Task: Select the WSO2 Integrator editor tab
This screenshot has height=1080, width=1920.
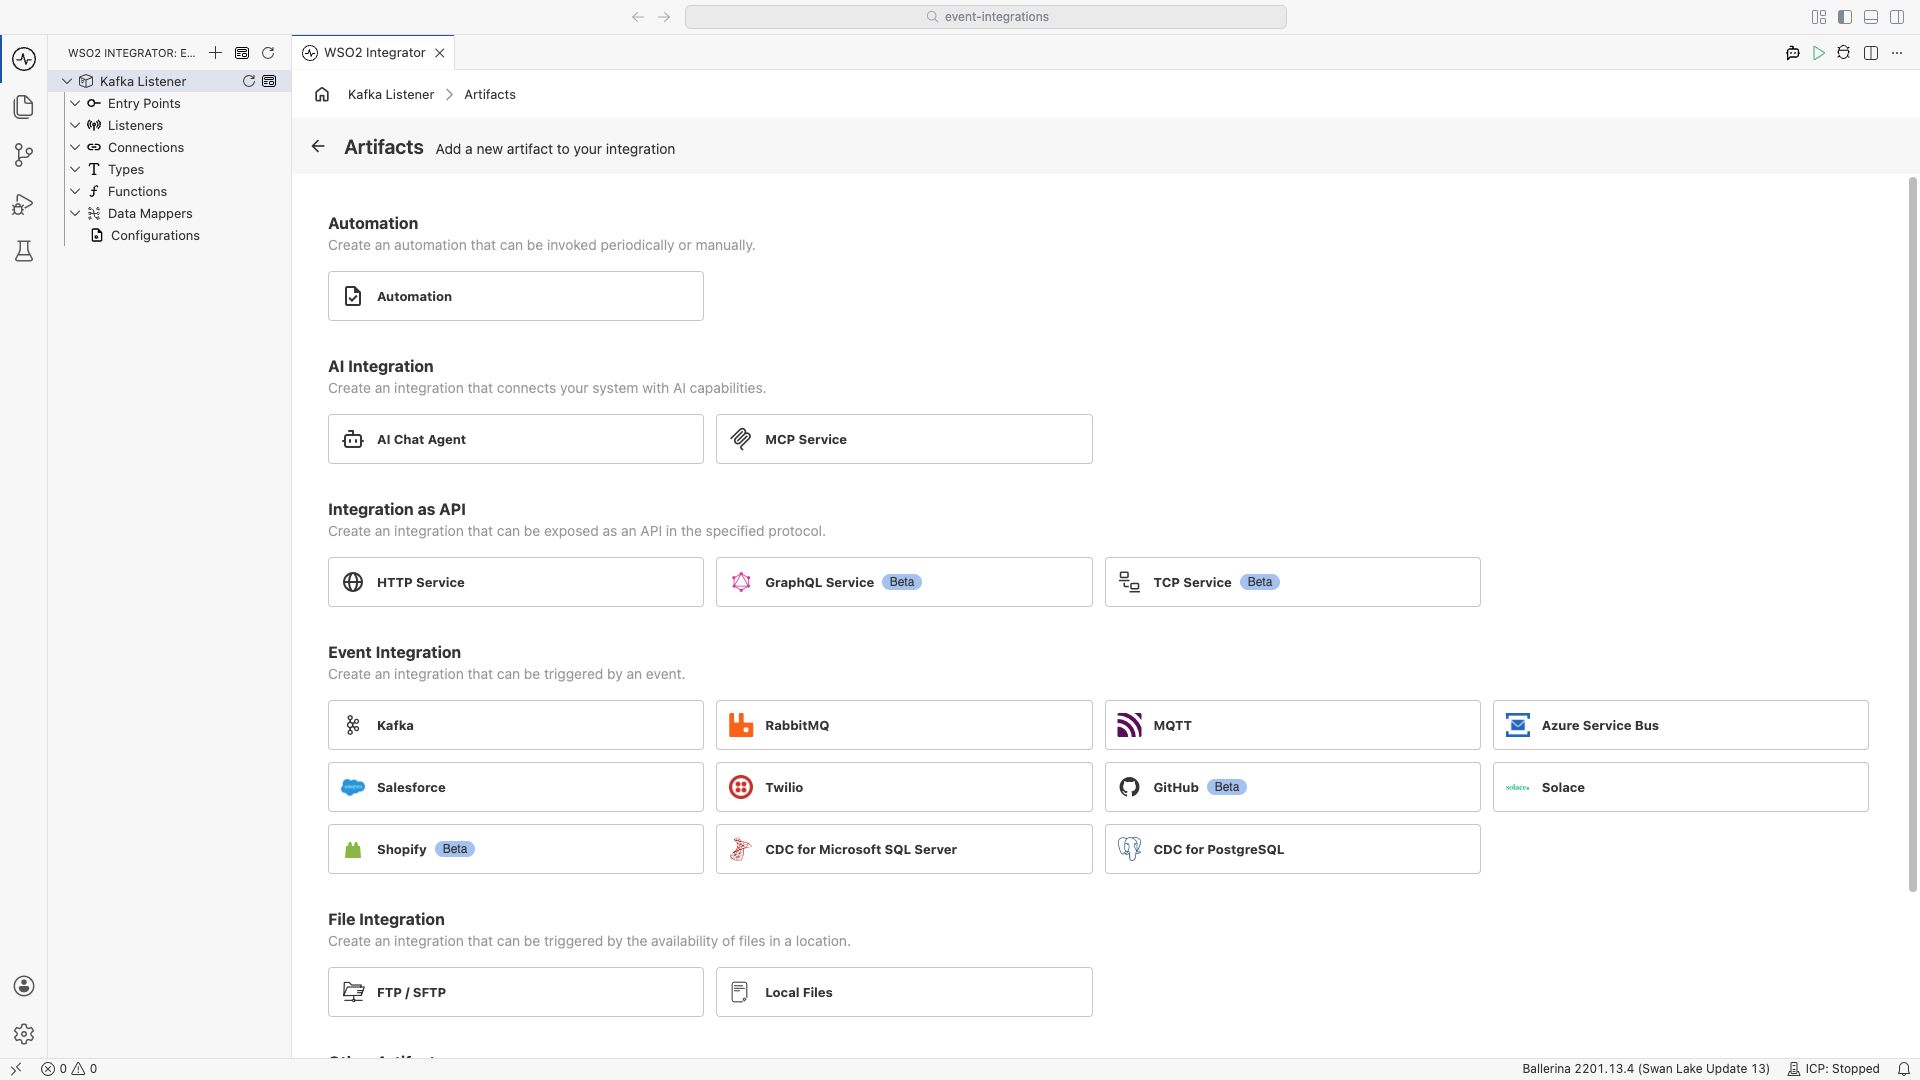Action: [374, 53]
